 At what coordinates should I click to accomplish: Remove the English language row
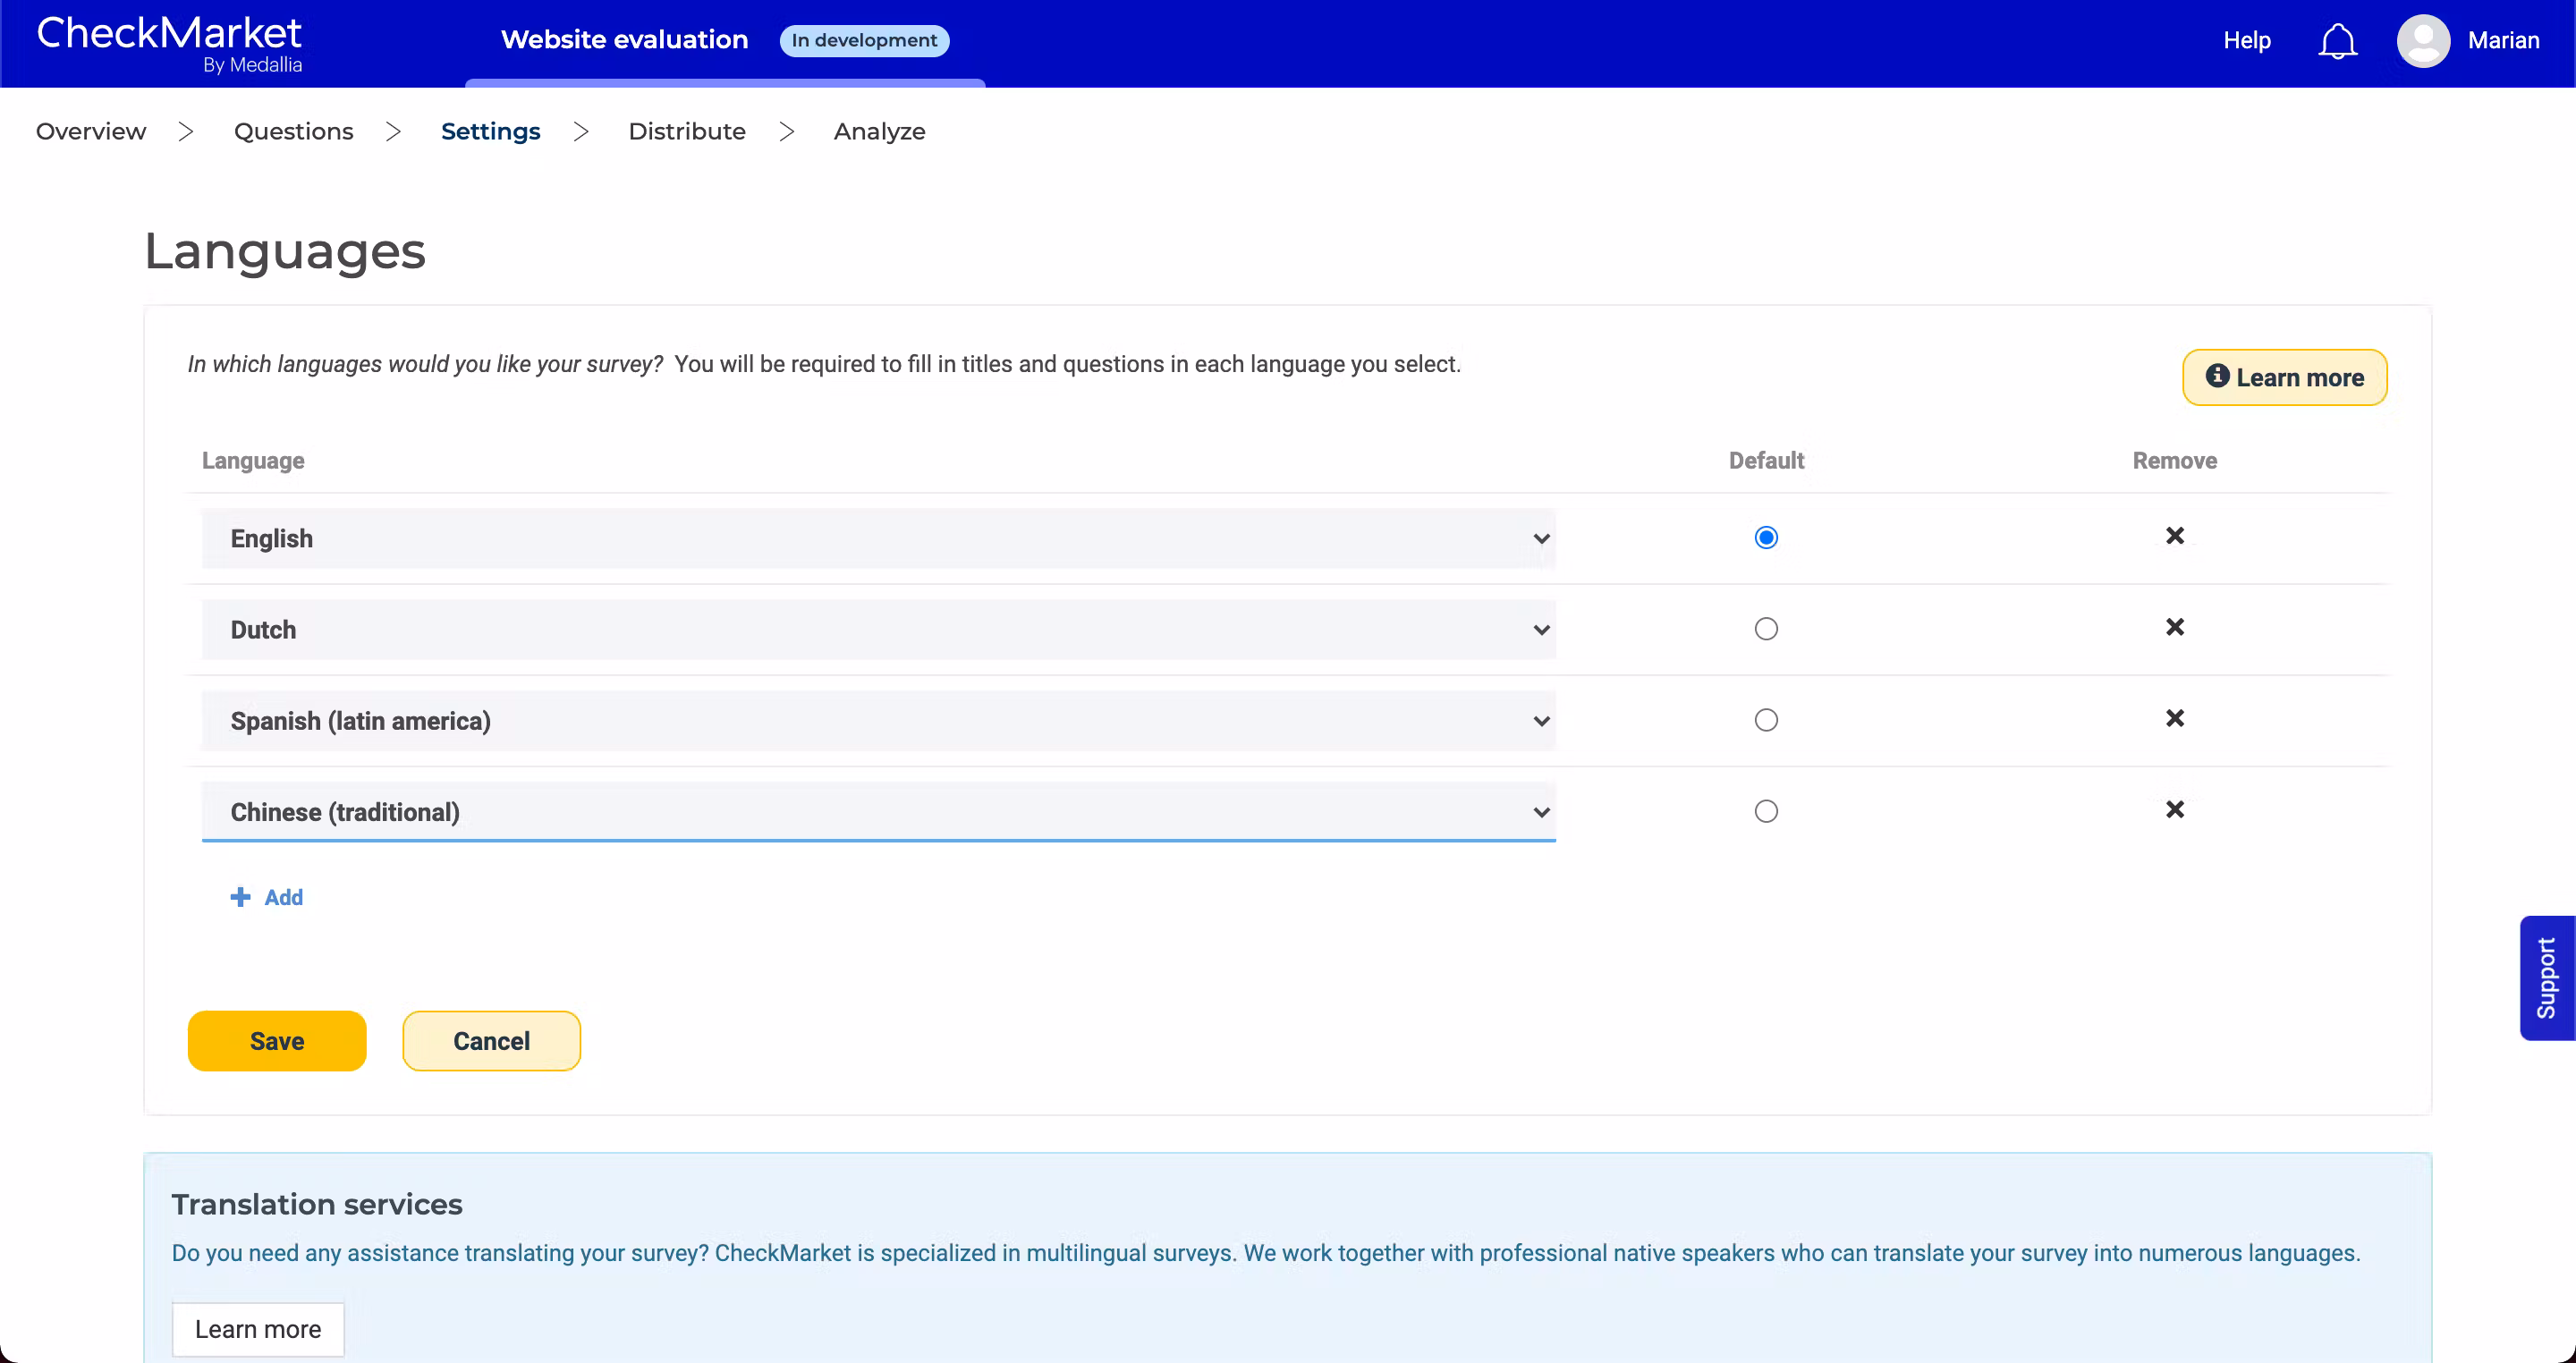2174,536
